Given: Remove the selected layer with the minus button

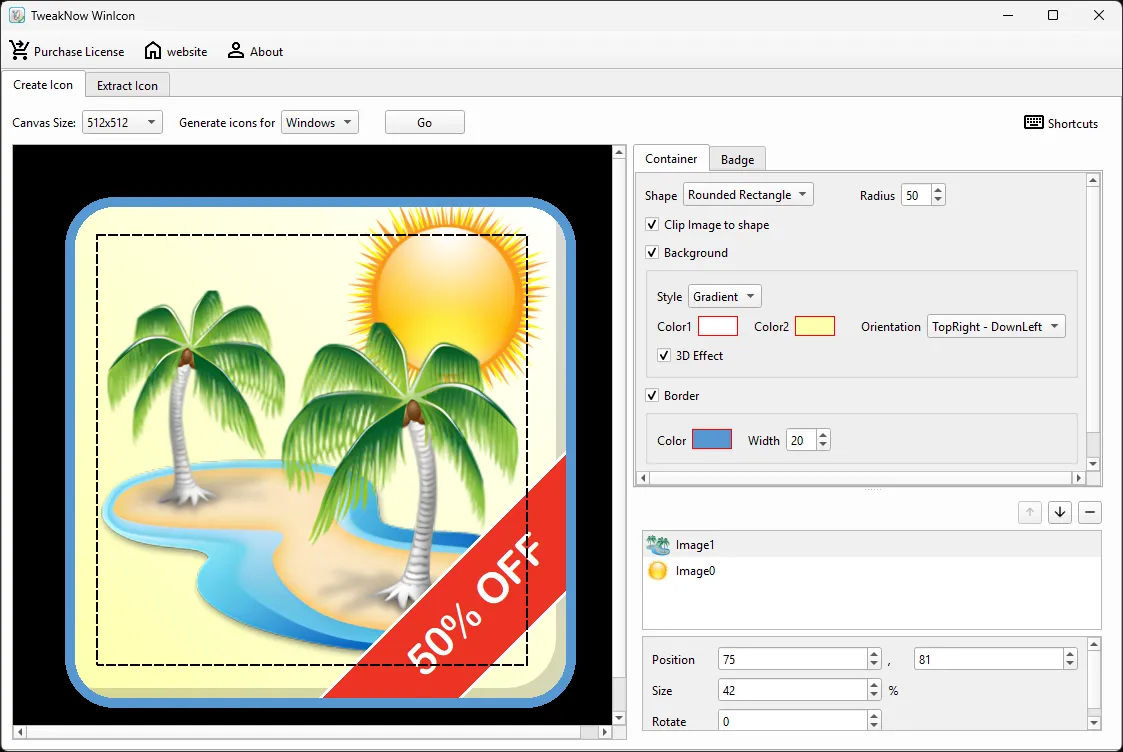Looking at the screenshot, I should pyautogui.click(x=1089, y=512).
